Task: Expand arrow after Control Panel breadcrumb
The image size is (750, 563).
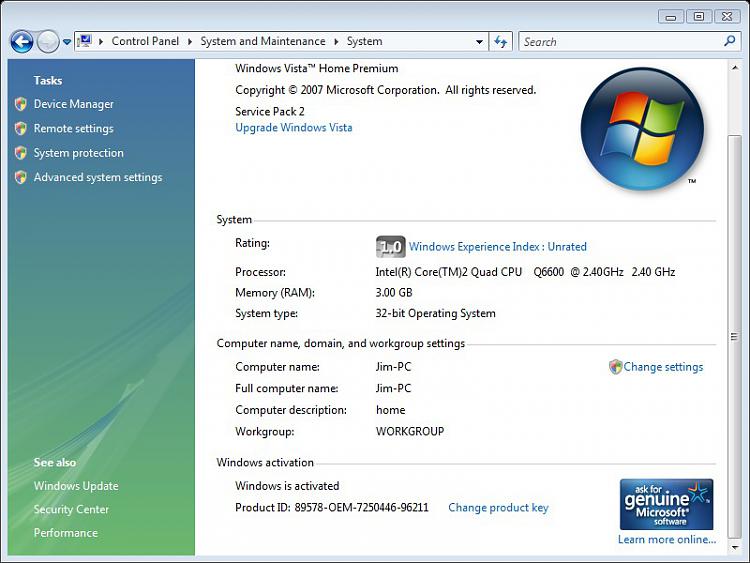Action: point(190,42)
